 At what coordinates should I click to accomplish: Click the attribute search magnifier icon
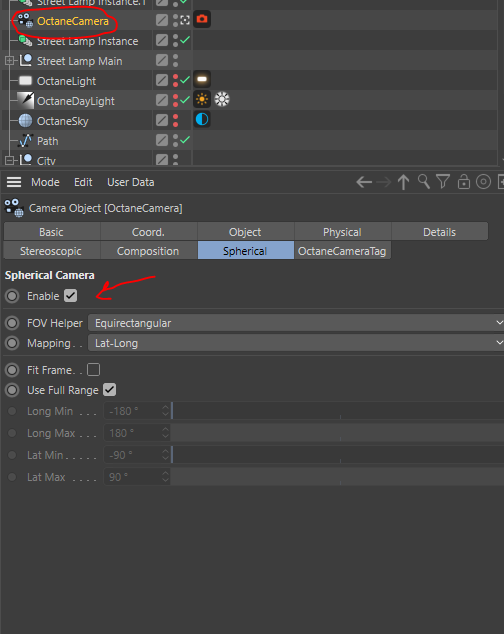424,182
